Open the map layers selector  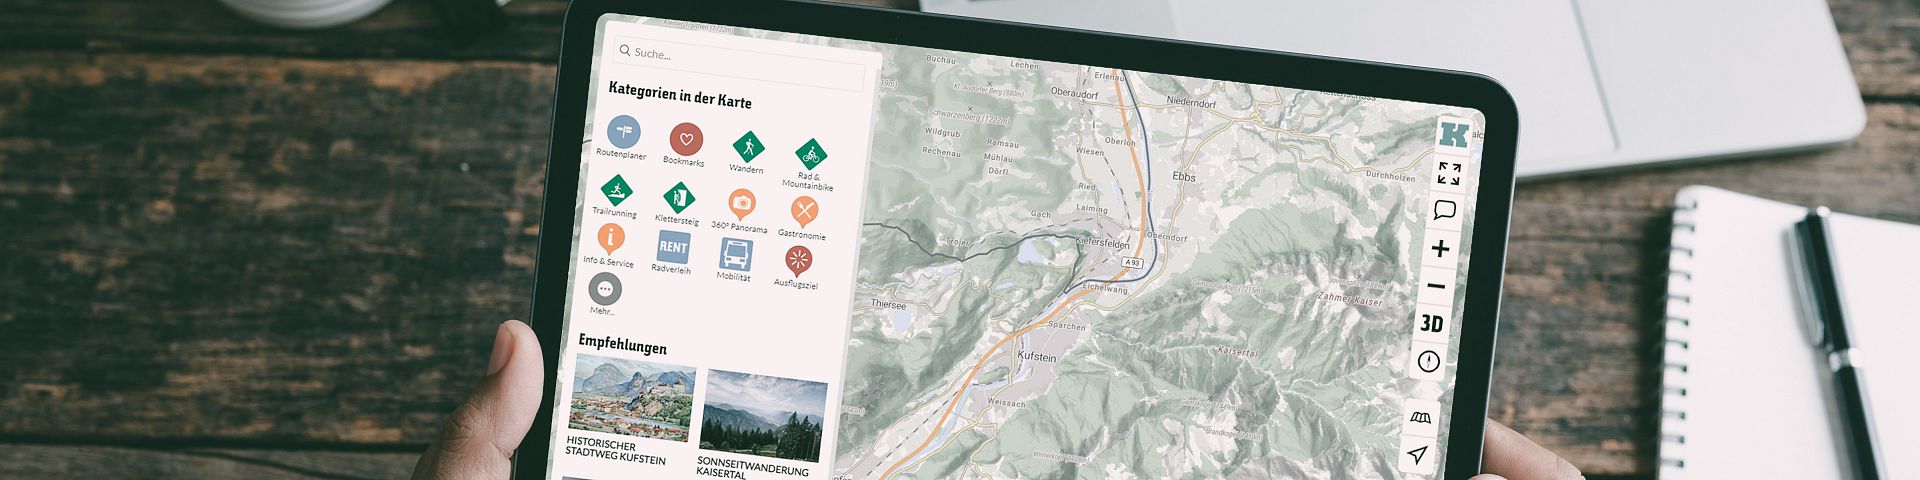(x=1420, y=417)
